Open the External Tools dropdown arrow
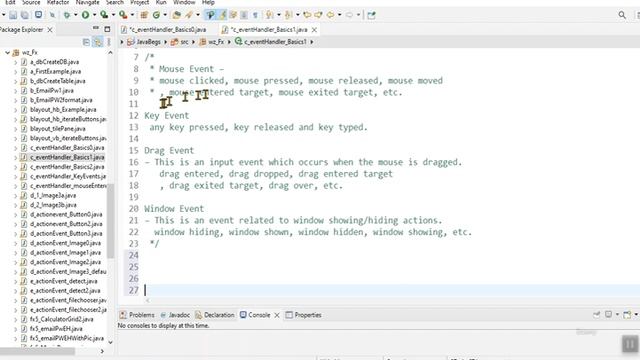Screen dimensions: 640x360 (x=132, y=15)
